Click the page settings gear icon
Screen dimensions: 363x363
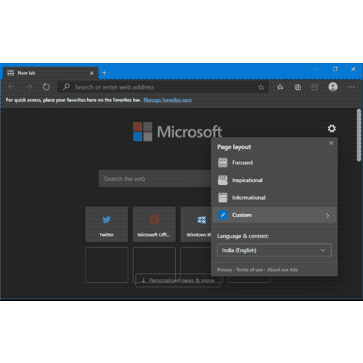pos(331,128)
